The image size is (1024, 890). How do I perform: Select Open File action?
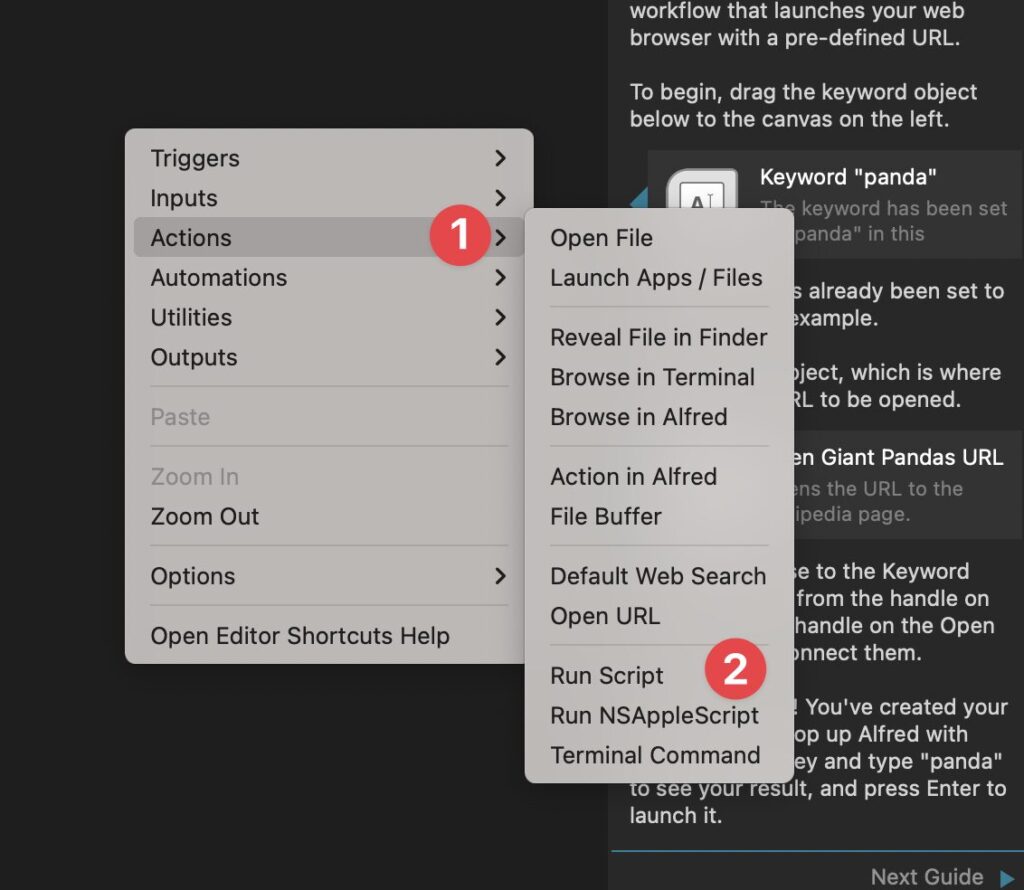click(x=659, y=238)
